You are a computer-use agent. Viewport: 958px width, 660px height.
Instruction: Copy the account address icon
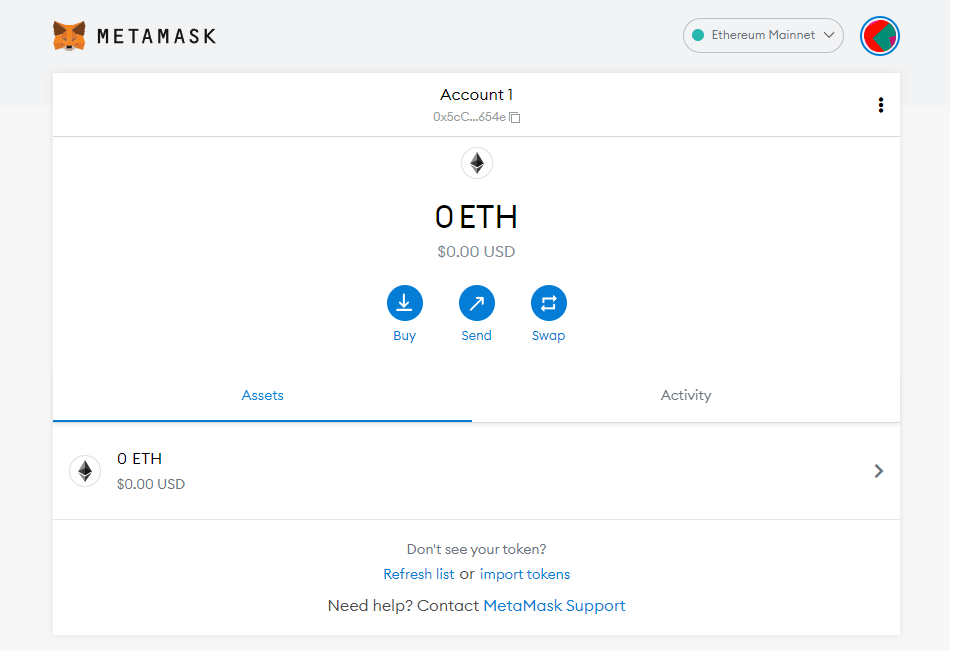[x=514, y=117]
